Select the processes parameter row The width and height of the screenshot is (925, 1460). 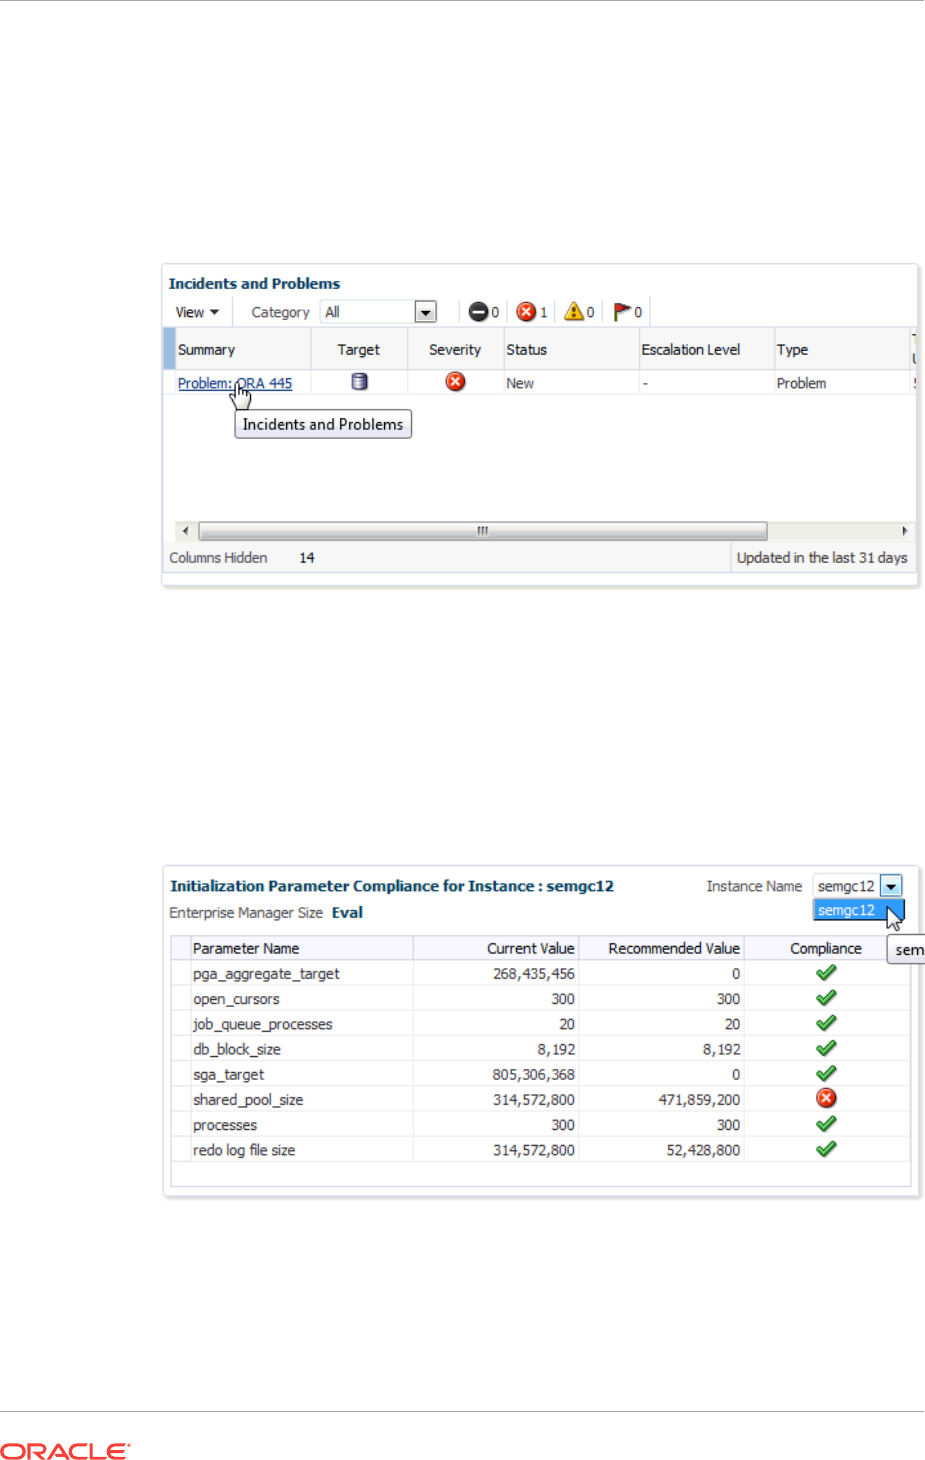tap(540, 1124)
